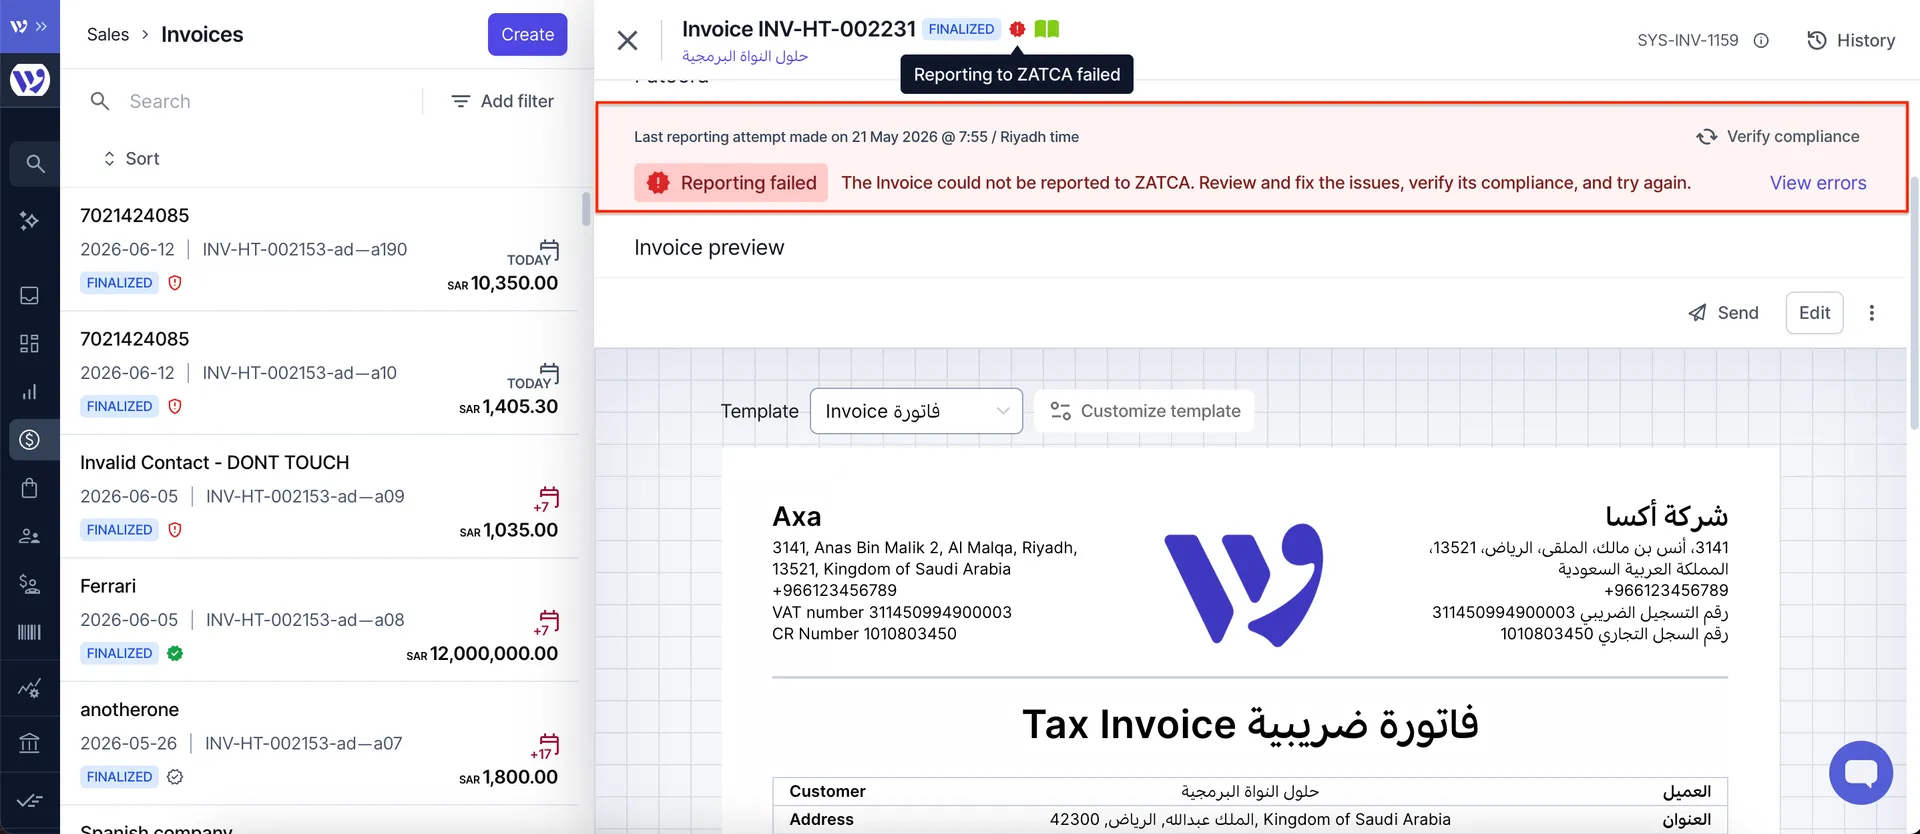This screenshot has height=834, width=1920.
Task: Click the green book icon in invoice header
Action: click(1047, 29)
